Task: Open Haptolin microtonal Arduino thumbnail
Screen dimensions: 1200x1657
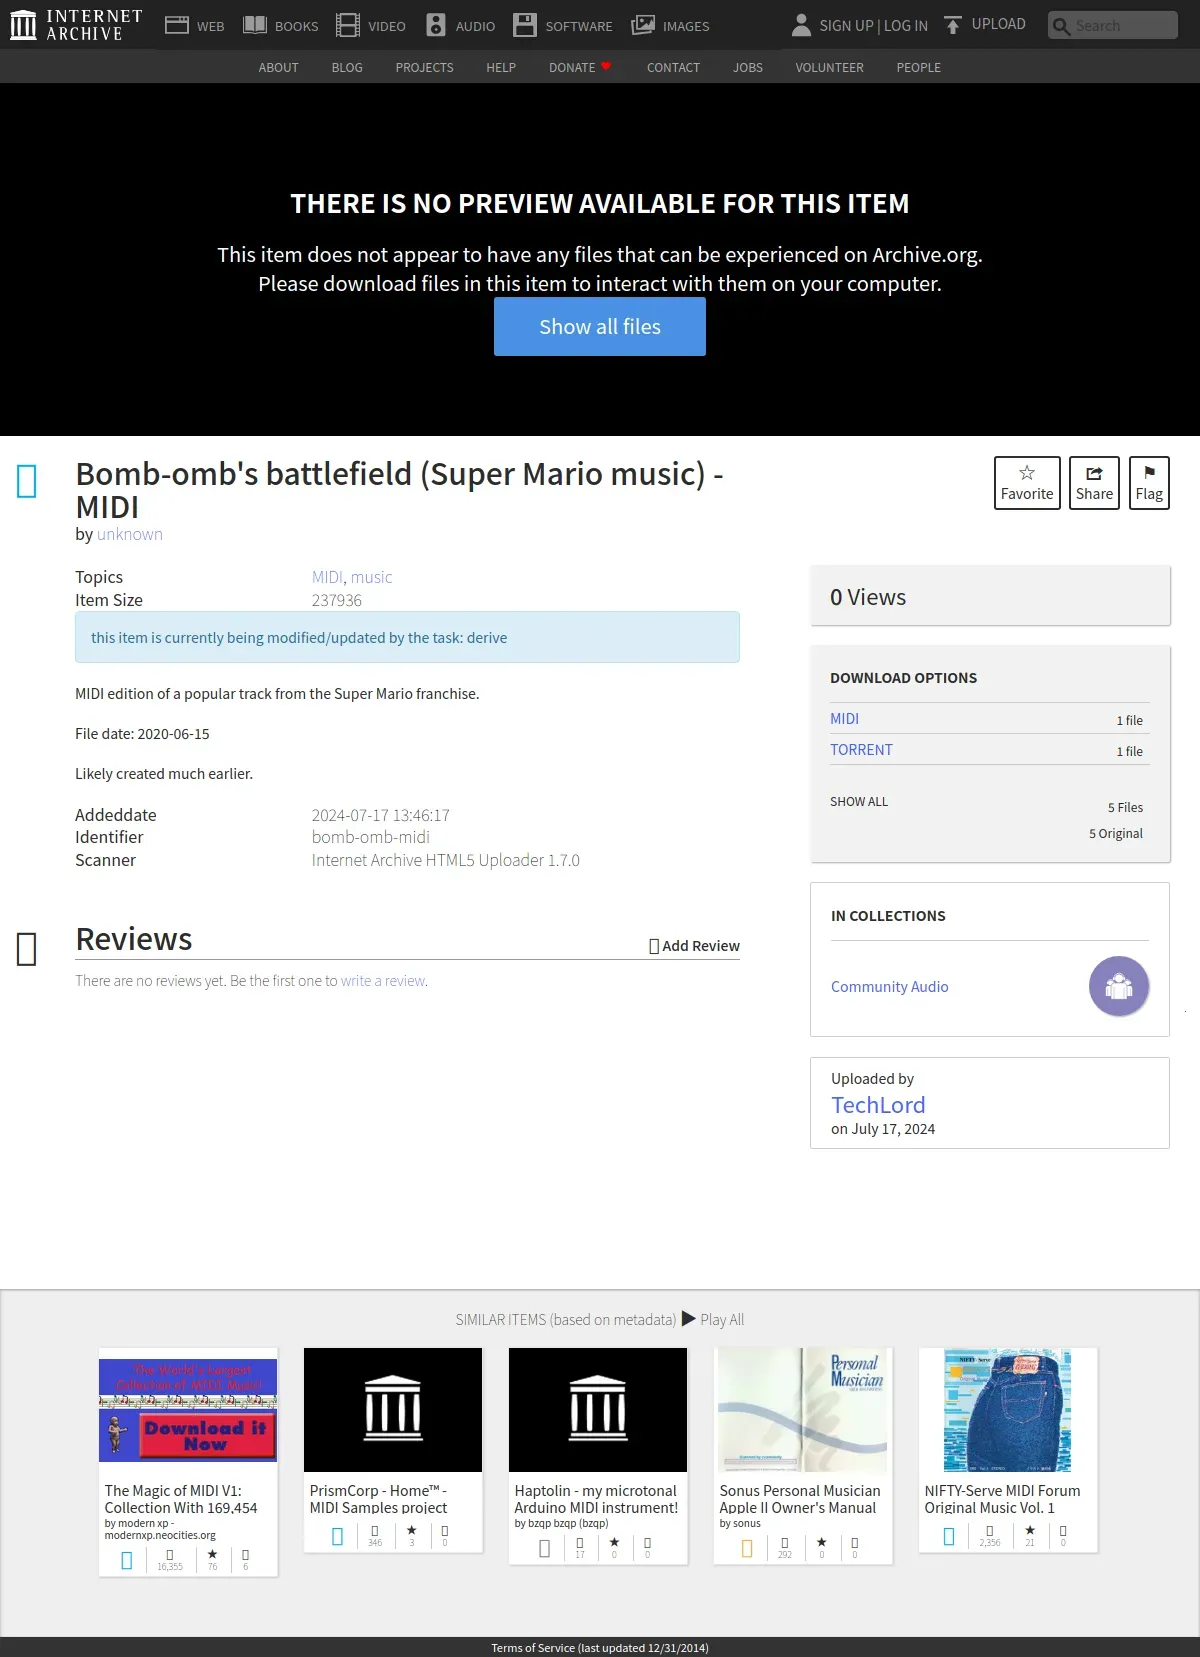Action: (x=598, y=1410)
